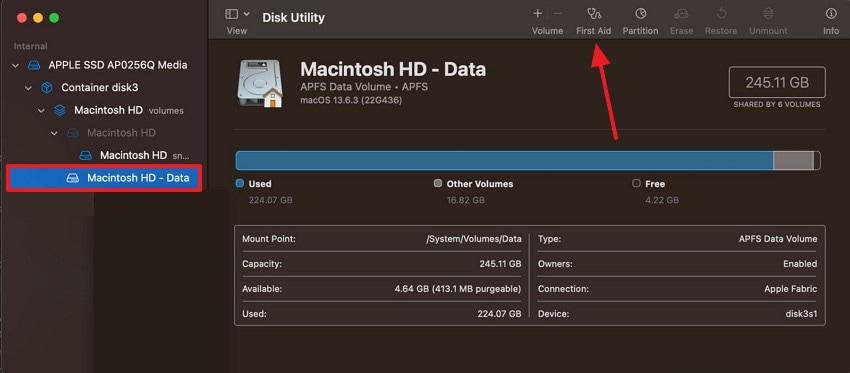The width and height of the screenshot is (850, 373).
Task: Click the First Aid stethoscope icon
Action: [x=594, y=14]
